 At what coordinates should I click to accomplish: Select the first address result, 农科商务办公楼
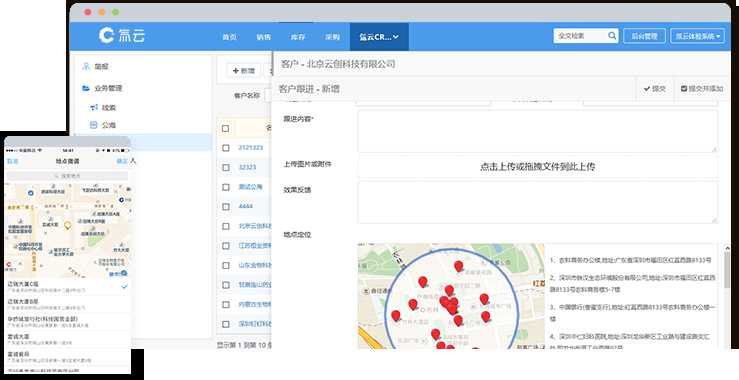(631, 260)
